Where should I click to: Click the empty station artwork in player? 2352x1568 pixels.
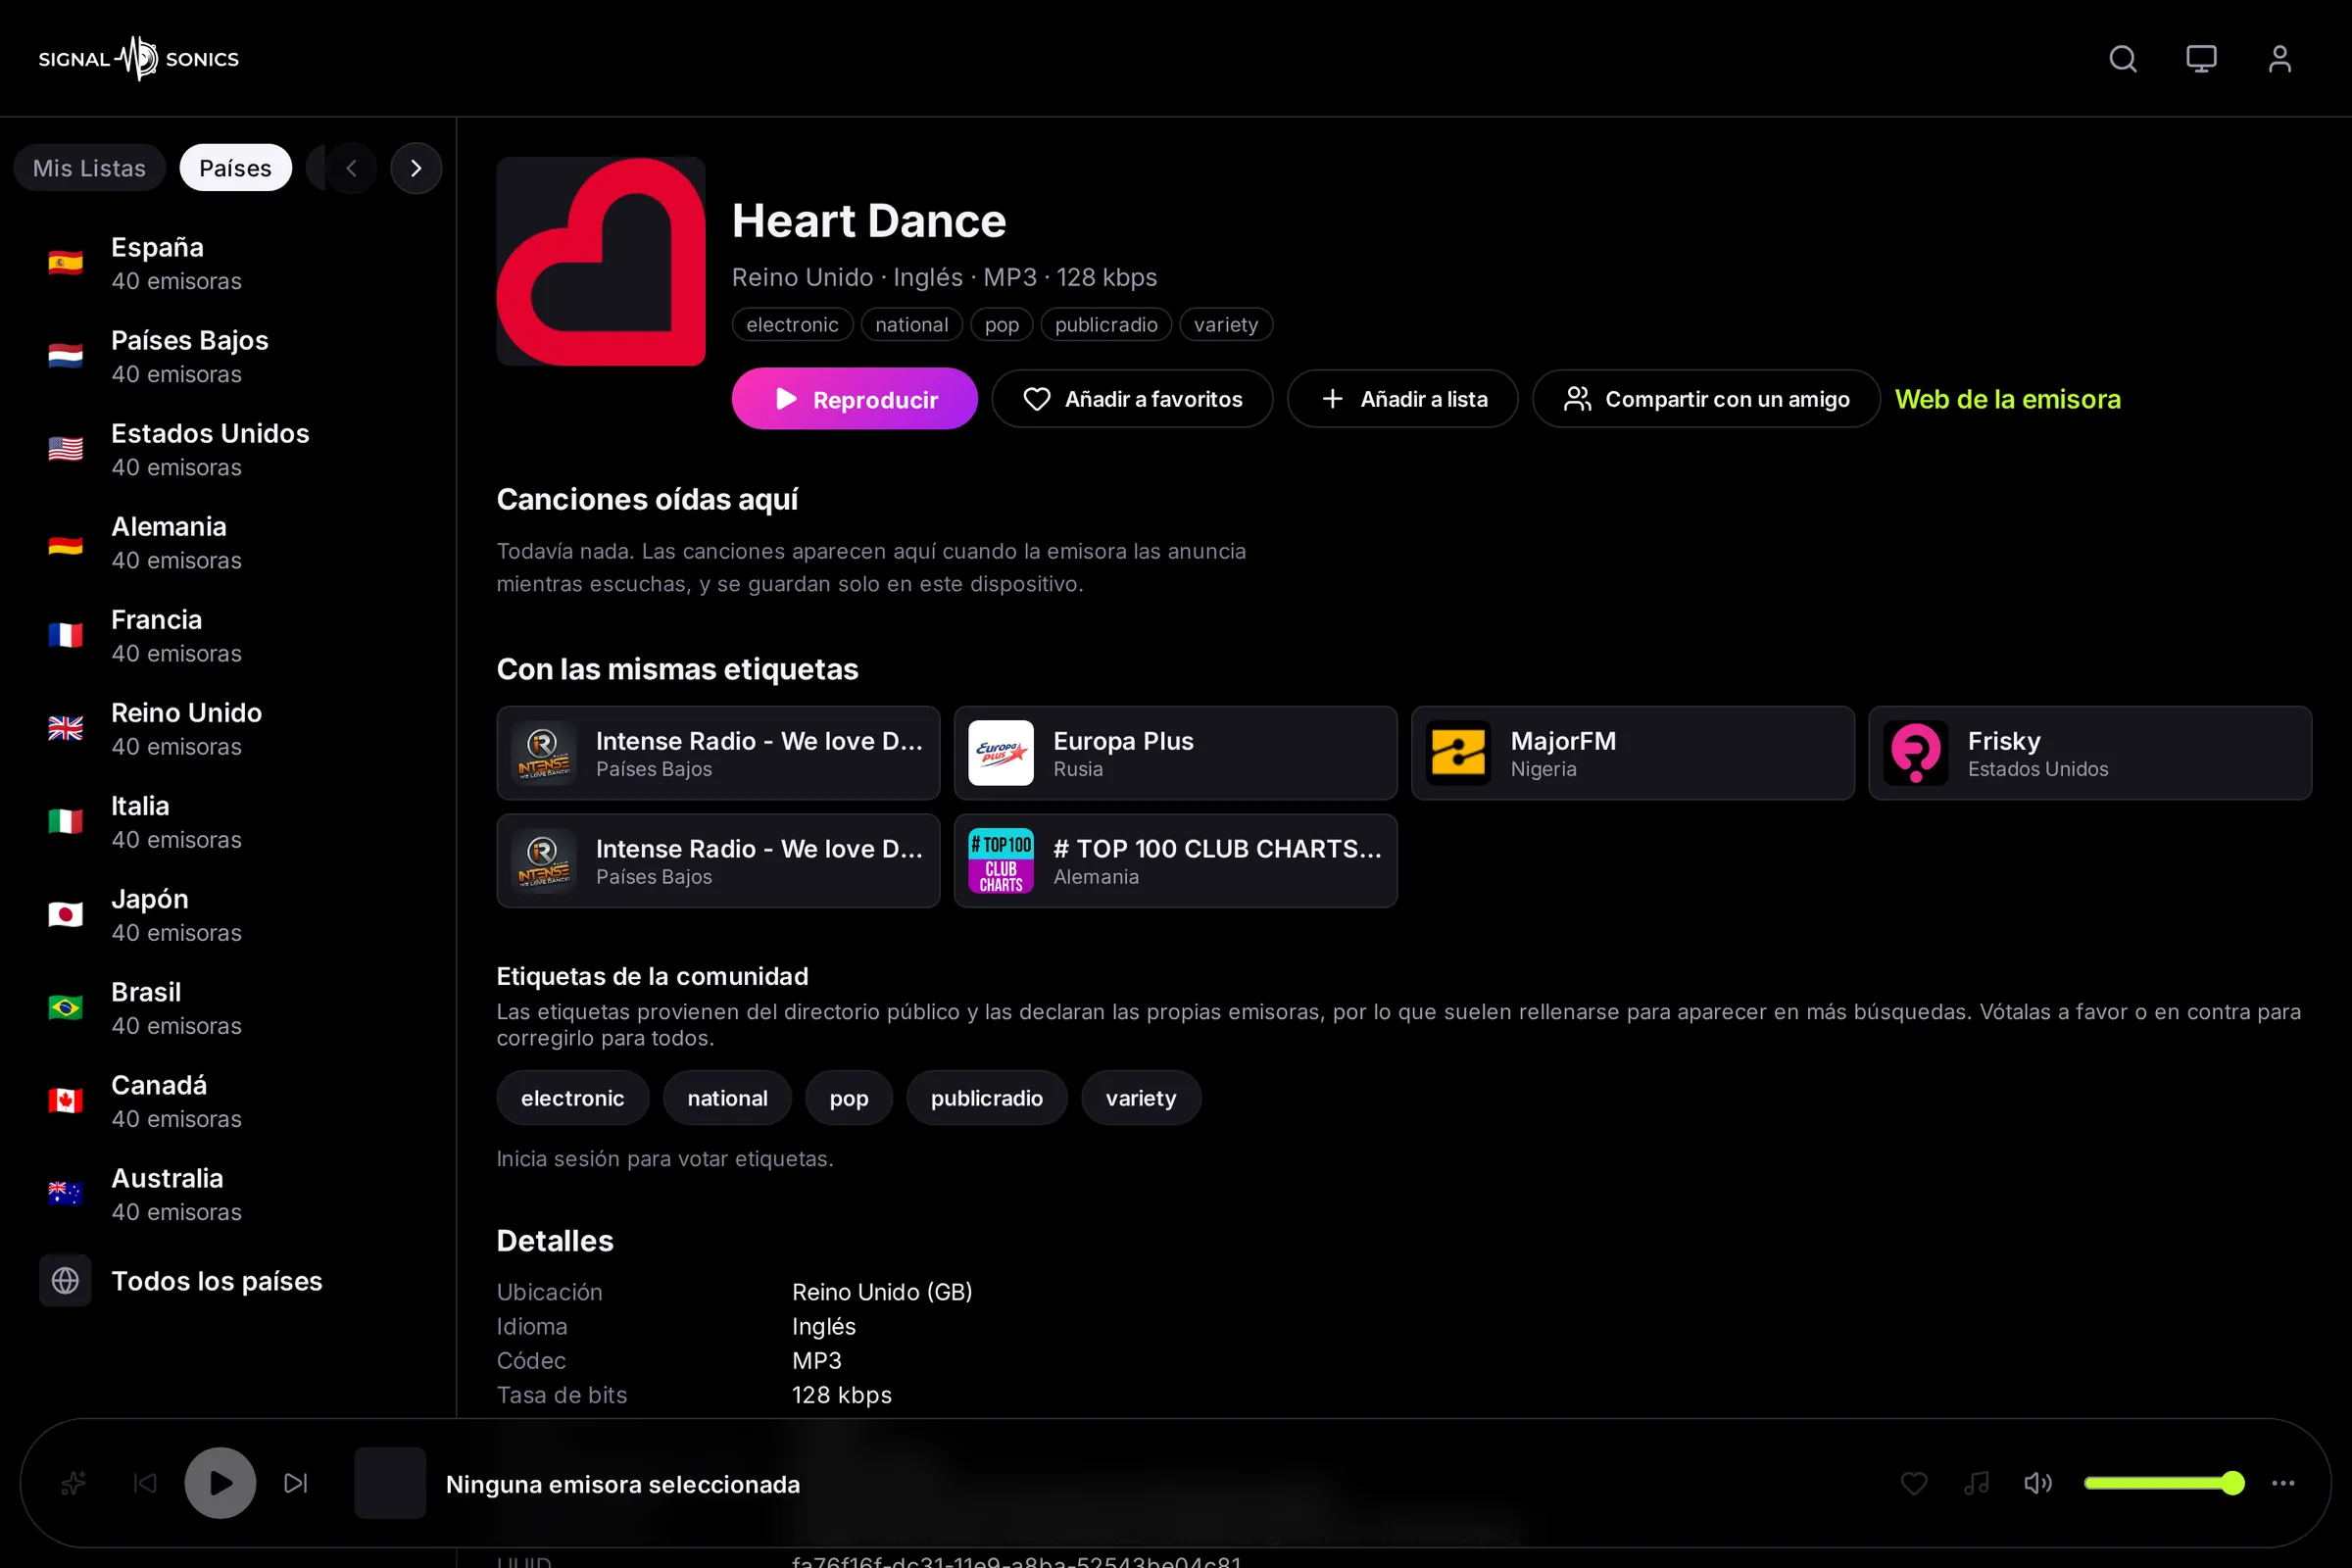[390, 1483]
